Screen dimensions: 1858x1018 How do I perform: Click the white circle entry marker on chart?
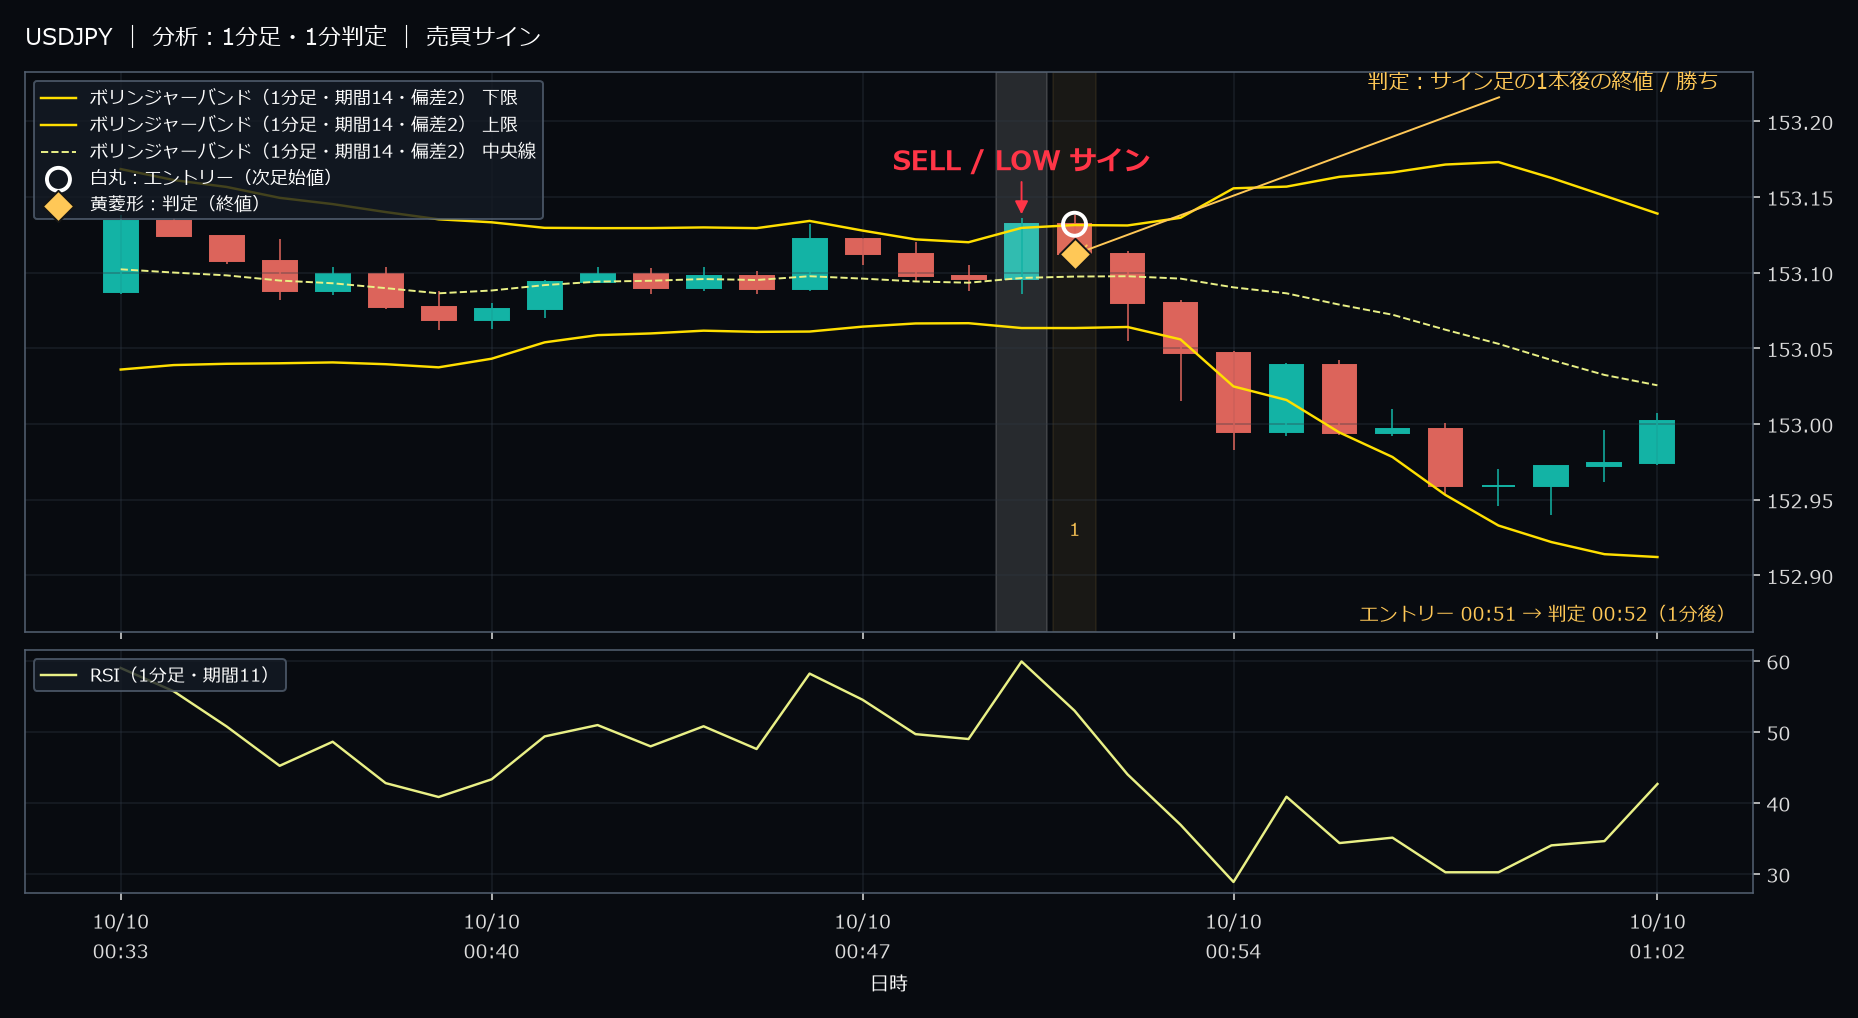click(1074, 224)
